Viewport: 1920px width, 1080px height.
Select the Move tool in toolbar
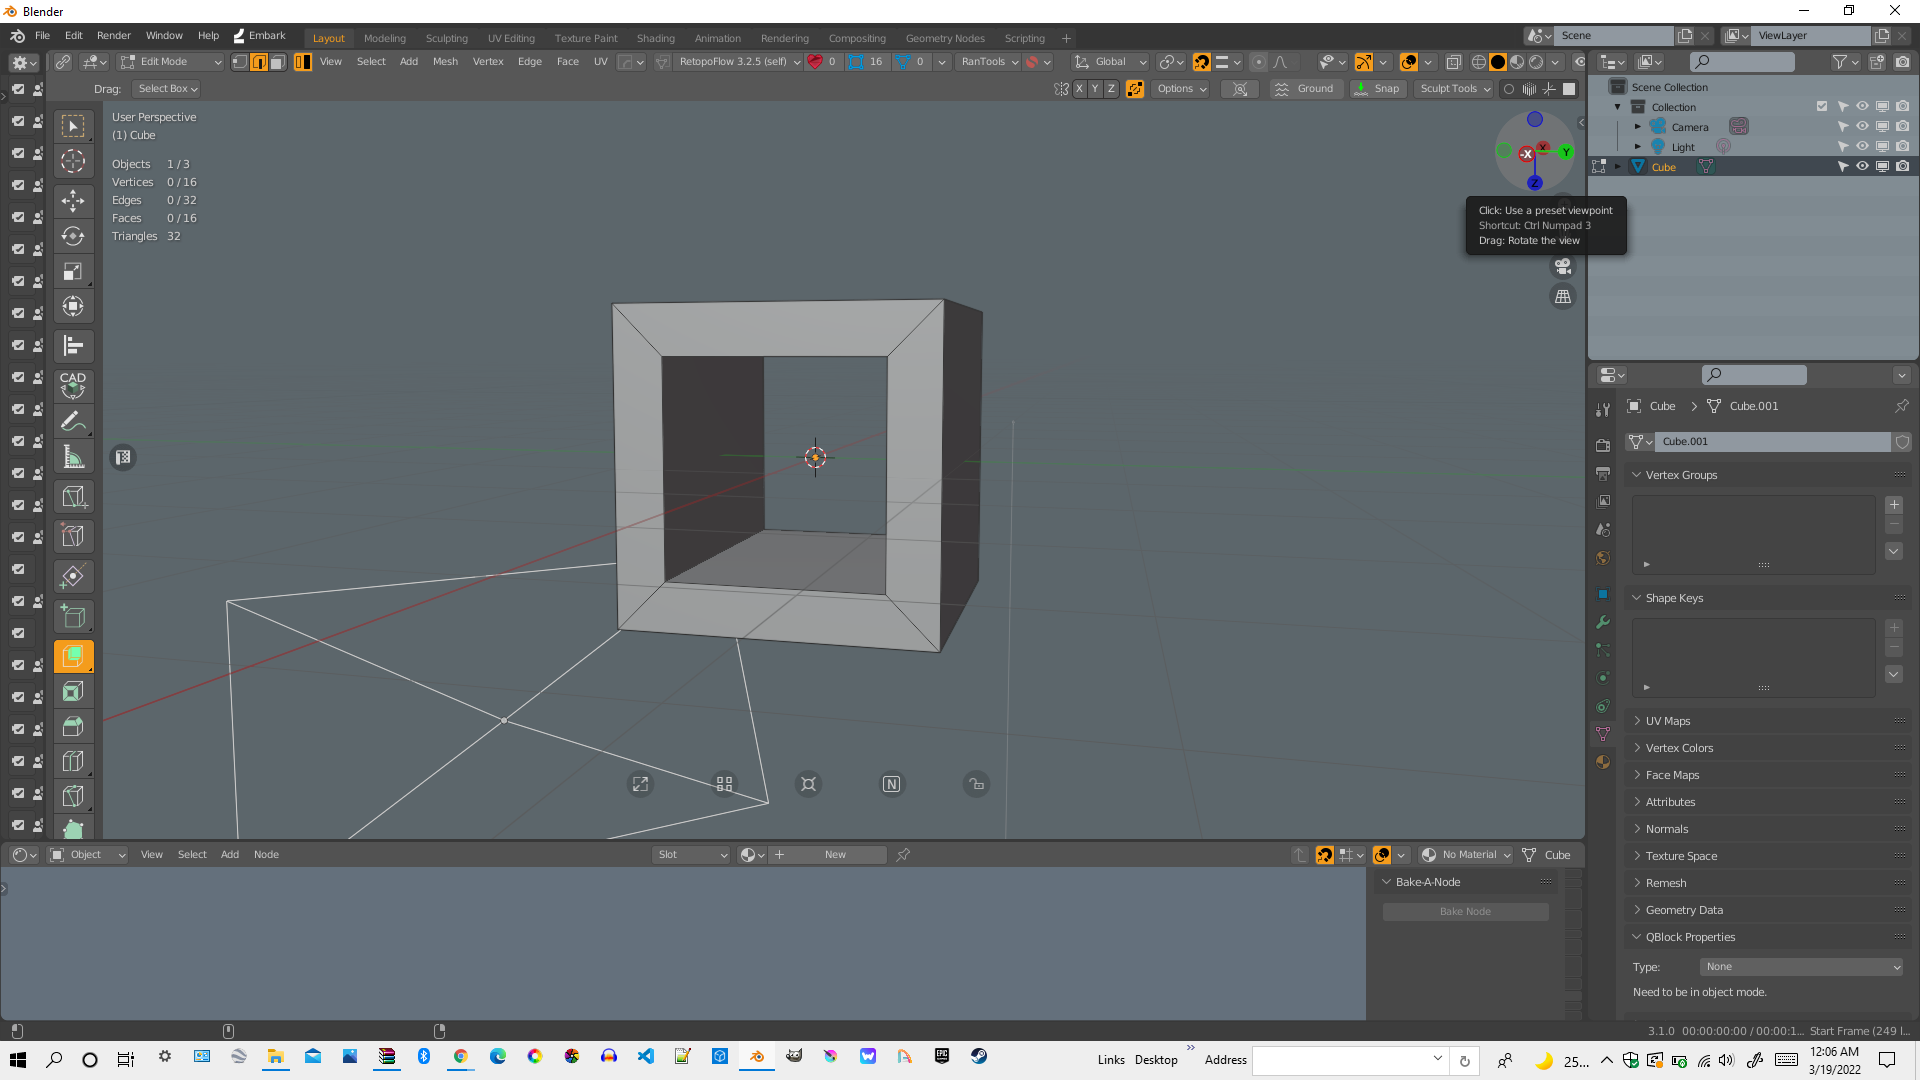pos(73,201)
